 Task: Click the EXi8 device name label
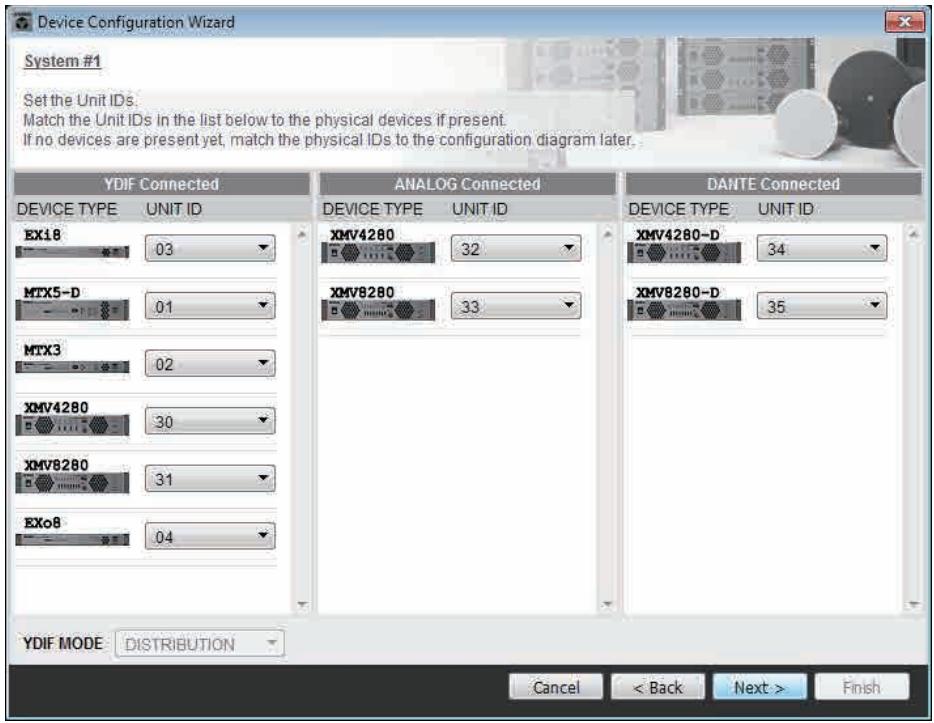[42, 235]
